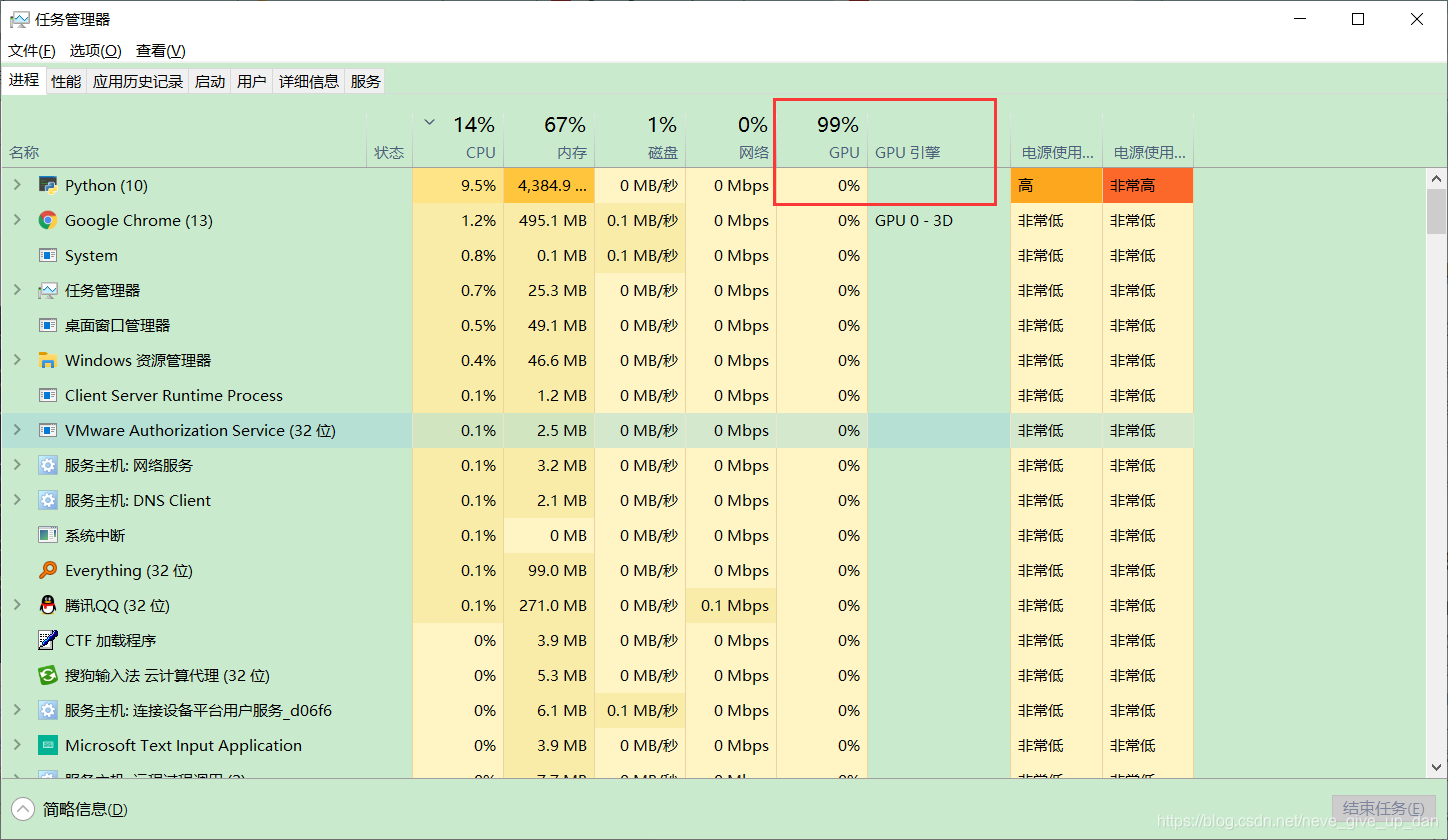Click the 腾讯QQ penguin icon
1448x840 pixels.
click(x=47, y=605)
